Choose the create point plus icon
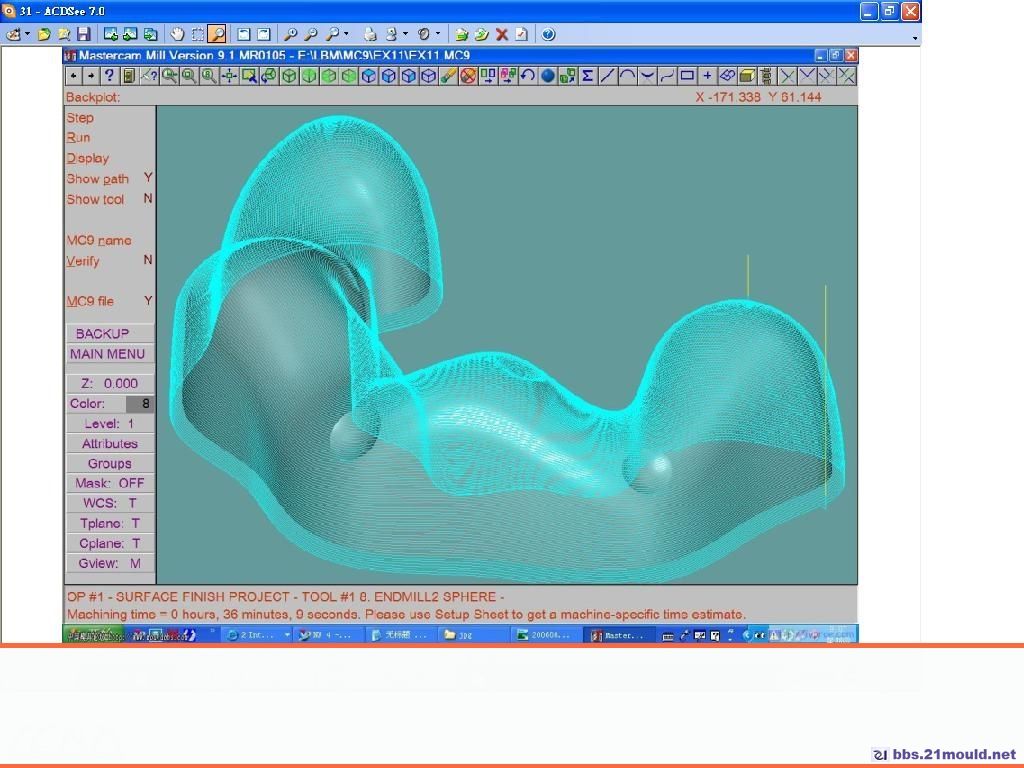 click(x=707, y=76)
